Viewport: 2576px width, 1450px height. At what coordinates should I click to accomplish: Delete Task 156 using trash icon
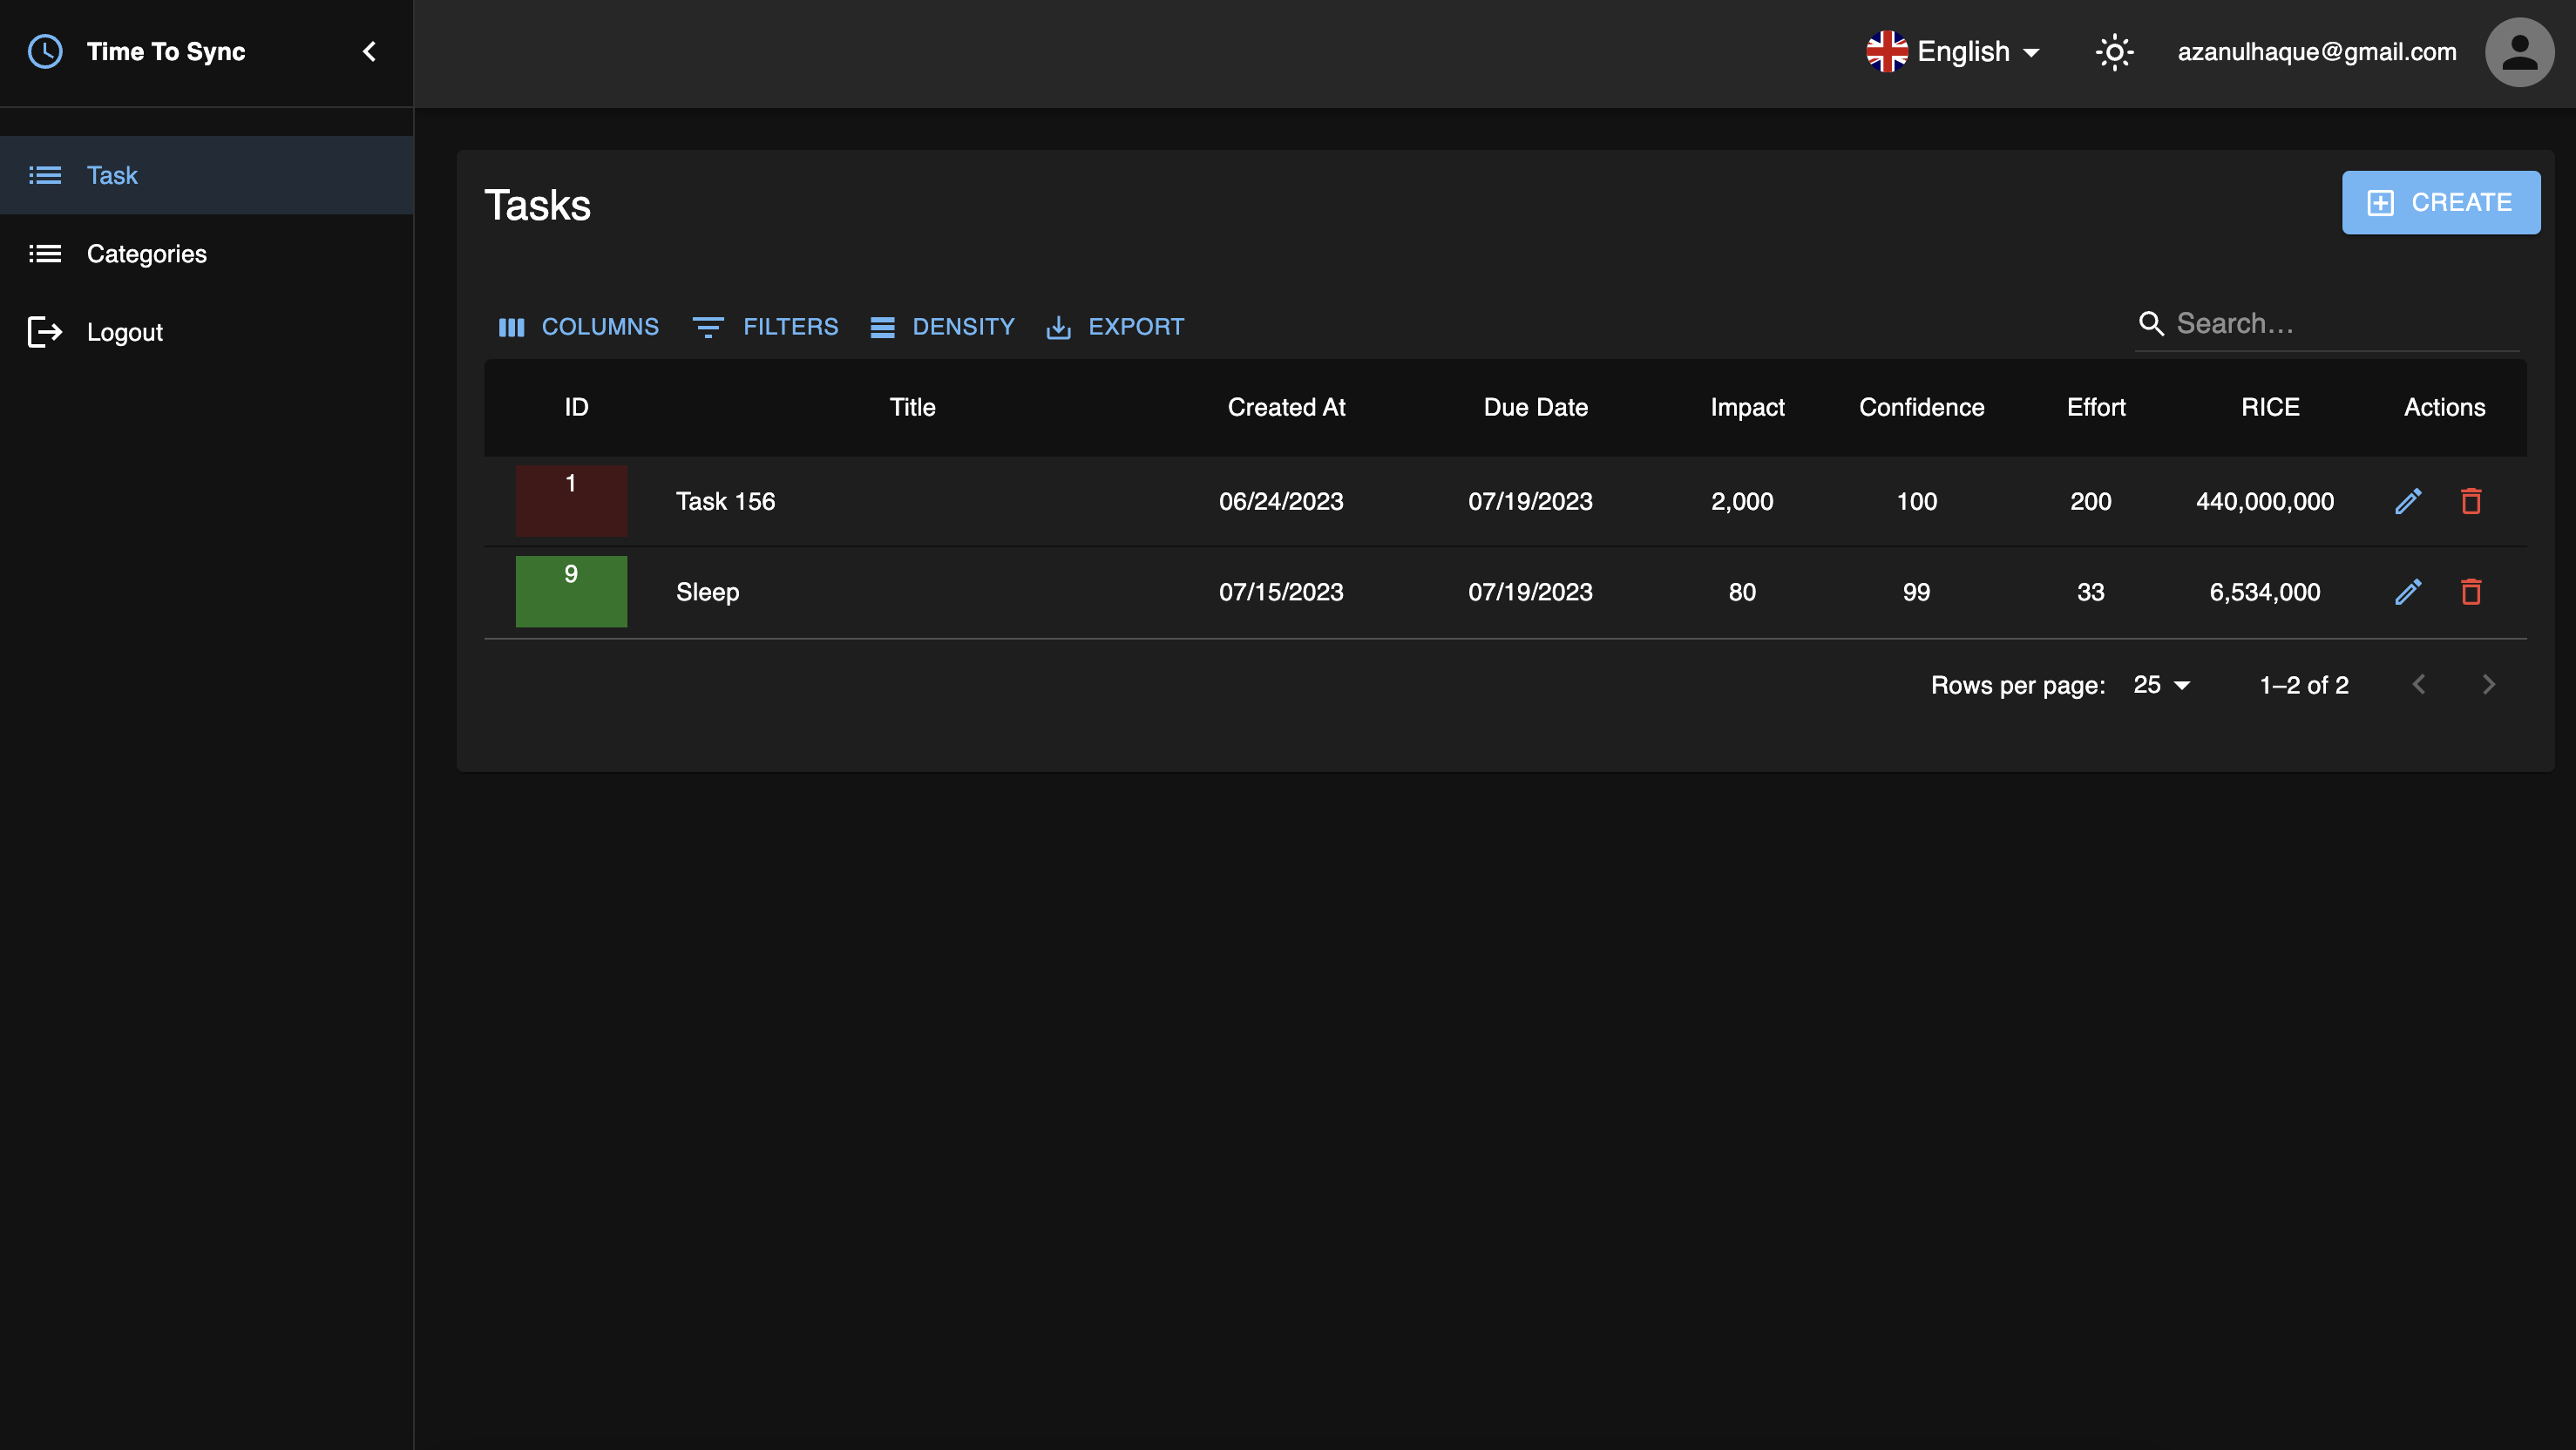pos(2471,502)
